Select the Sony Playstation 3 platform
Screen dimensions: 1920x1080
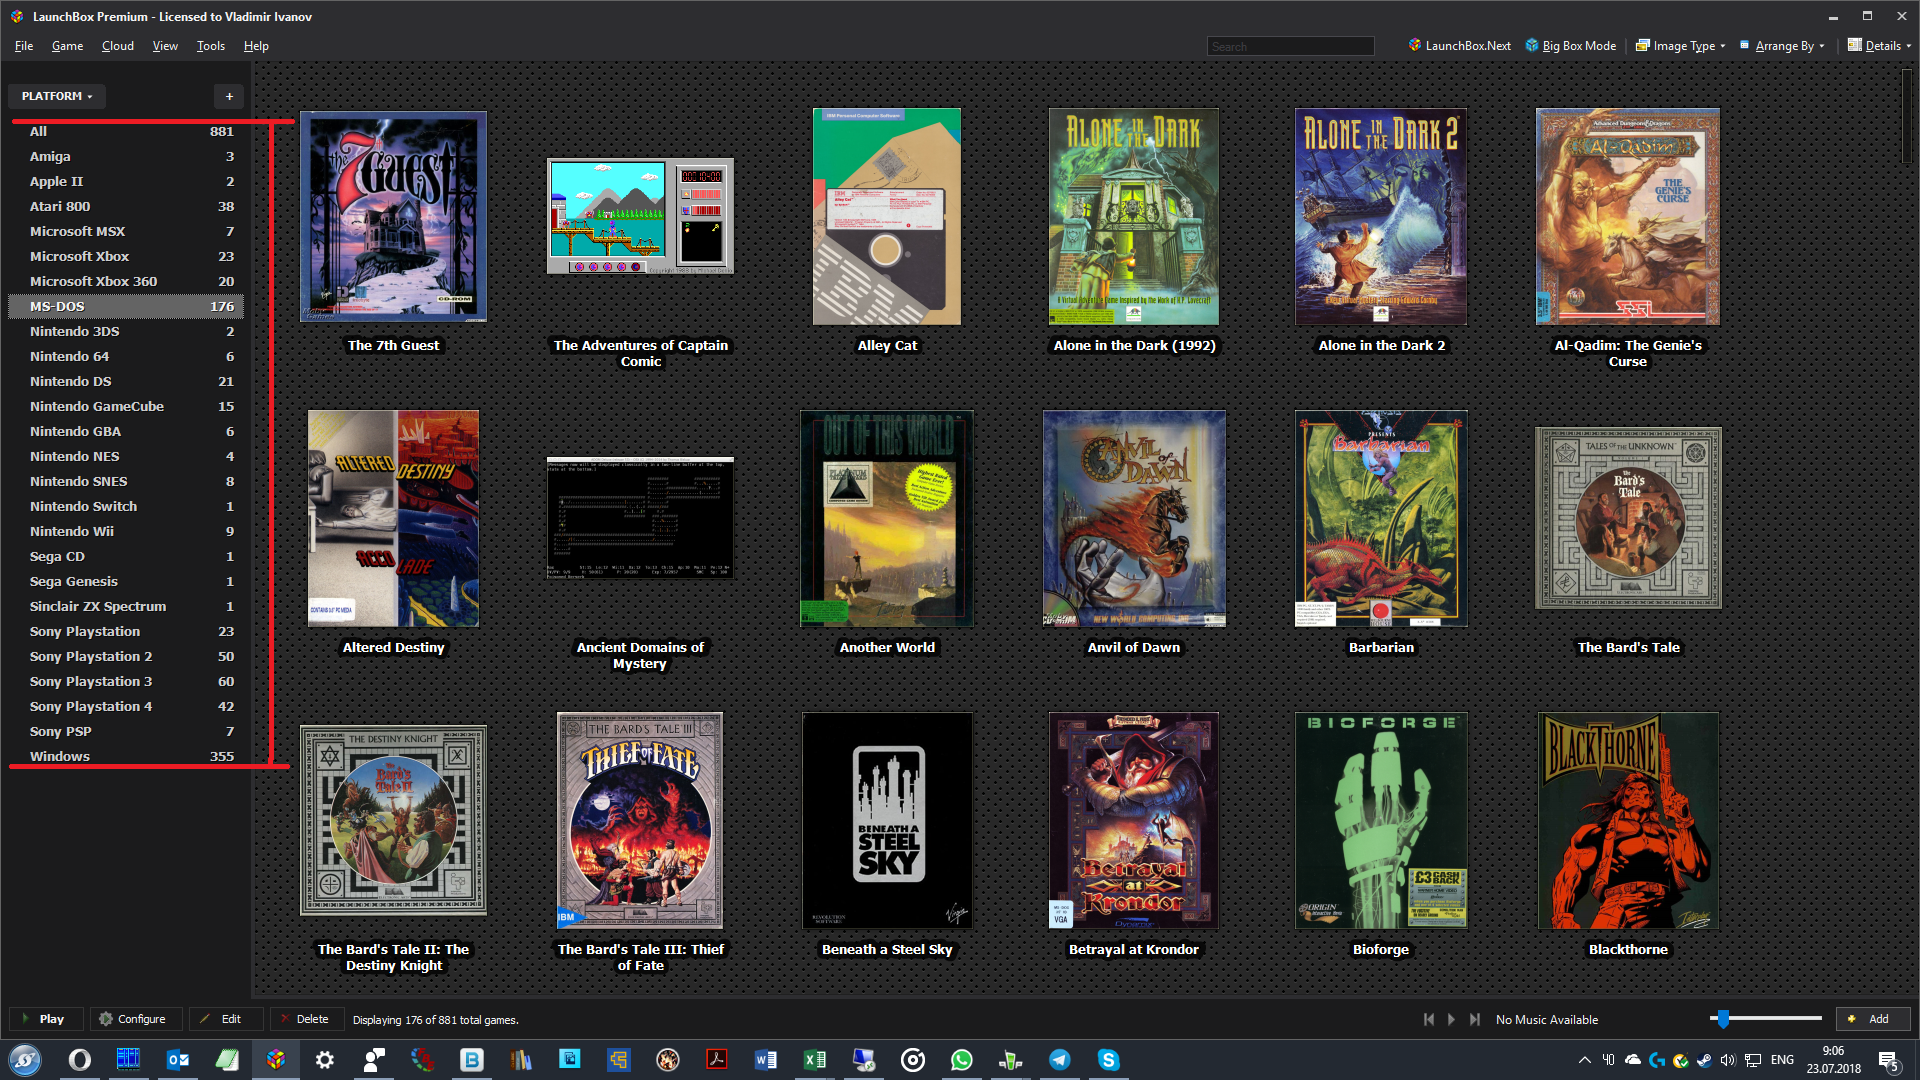(x=126, y=681)
